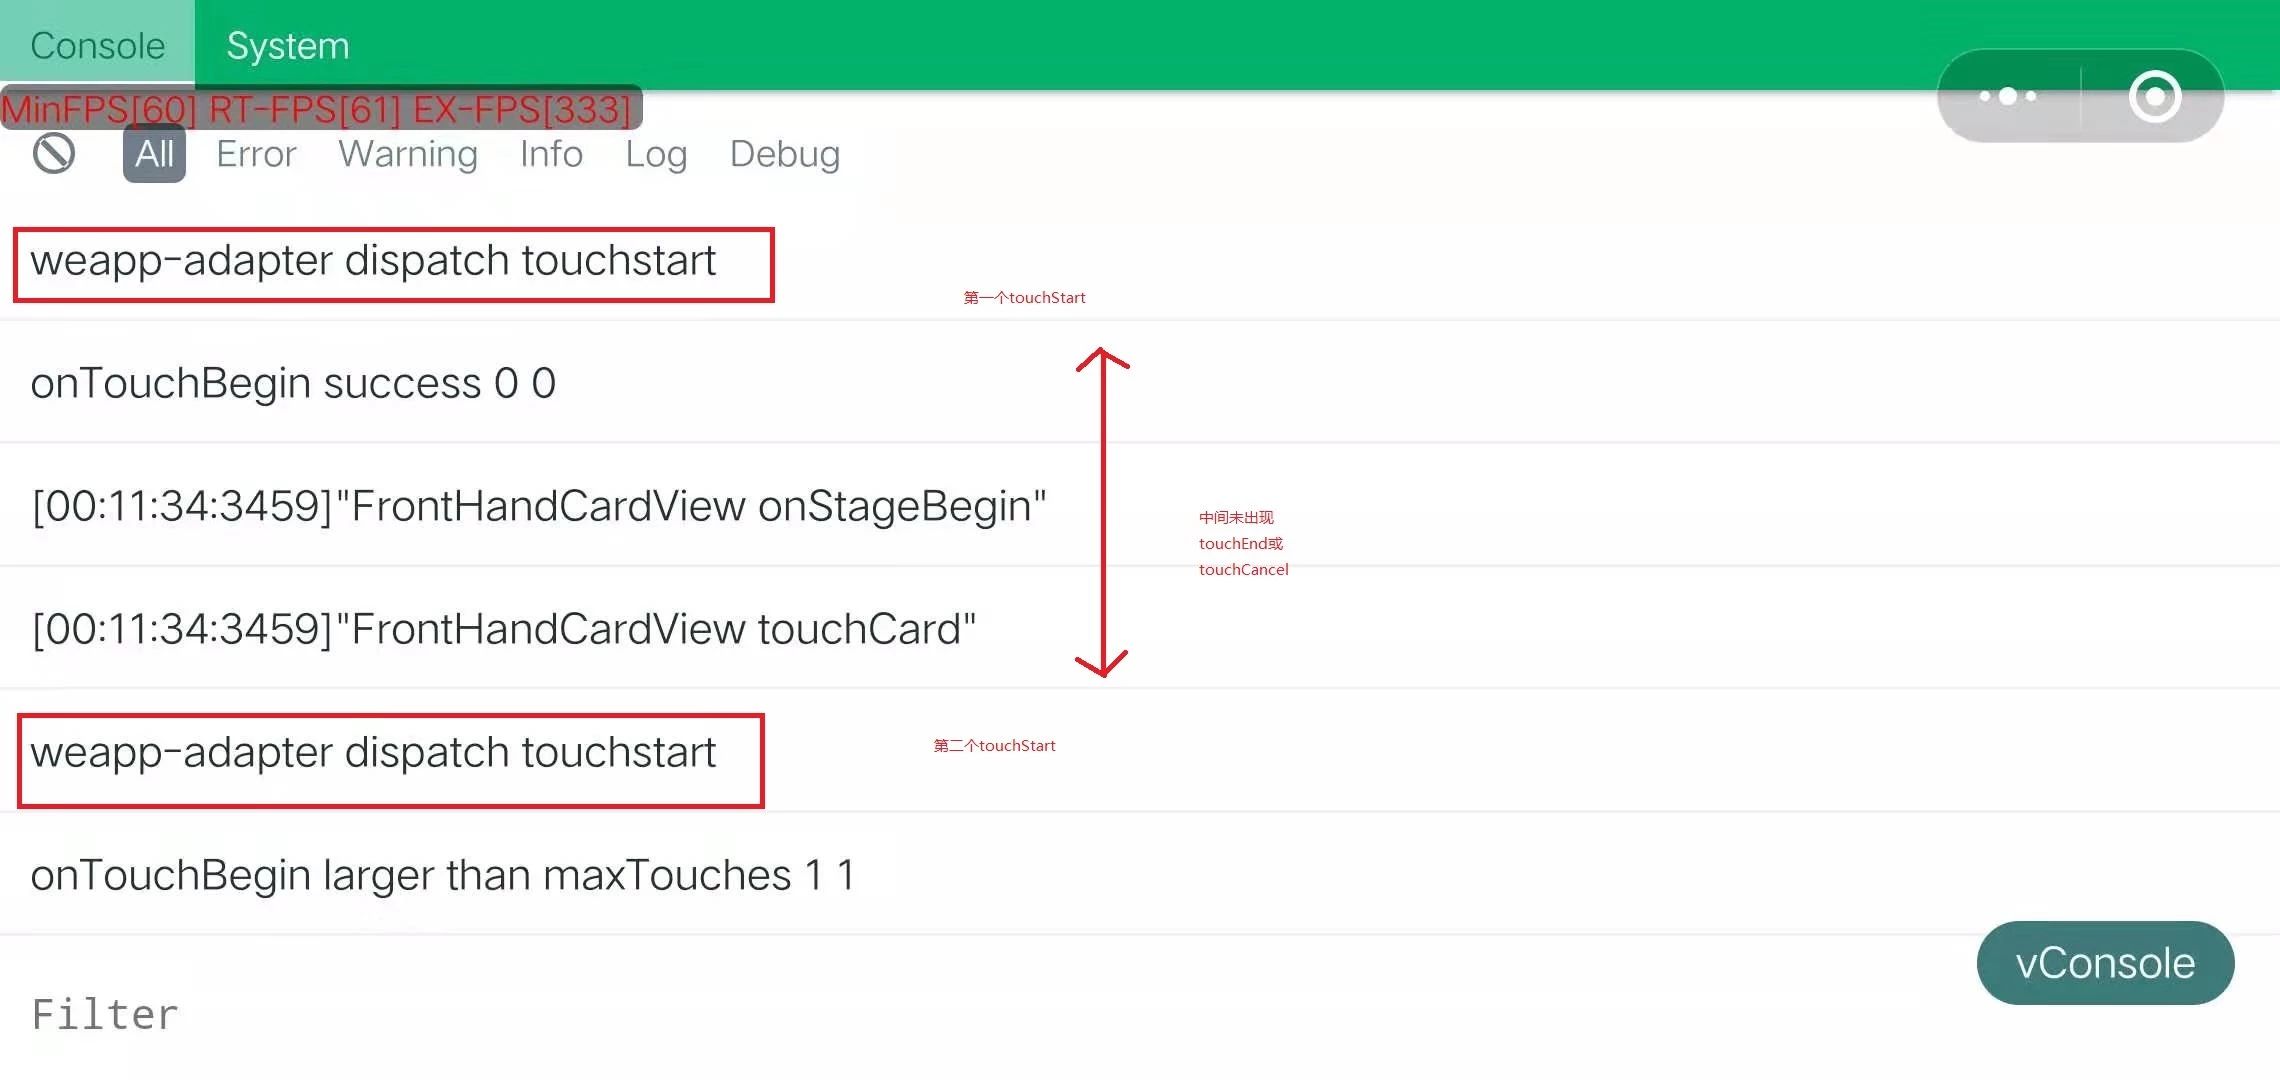Image resolution: width=2280 pixels, height=1080 pixels.
Task: Select the FrontHandCardView touchCard log row
Action: (x=503, y=629)
